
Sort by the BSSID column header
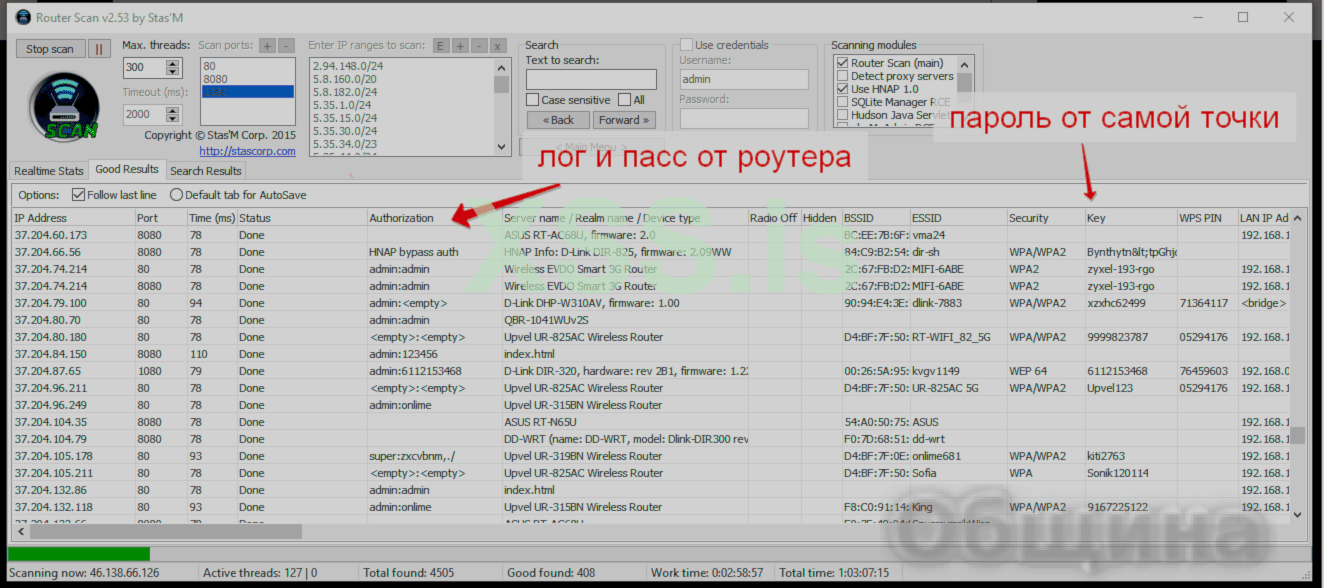point(875,218)
